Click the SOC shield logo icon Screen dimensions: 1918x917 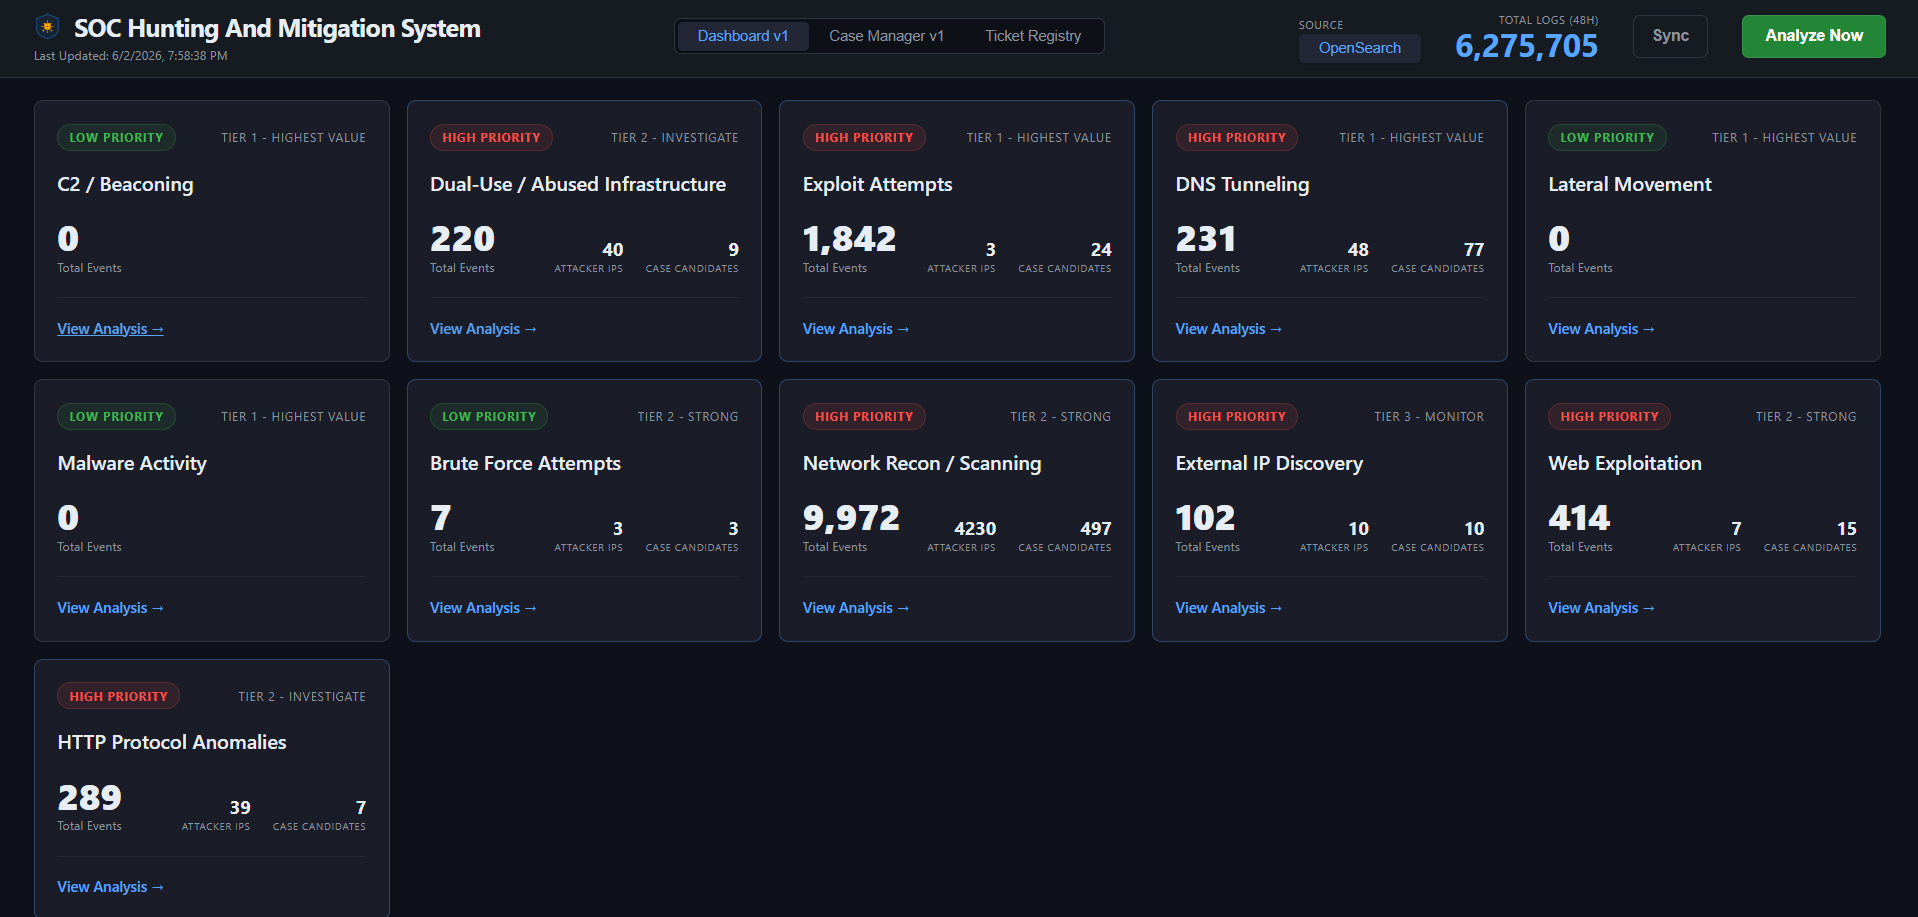(47, 27)
